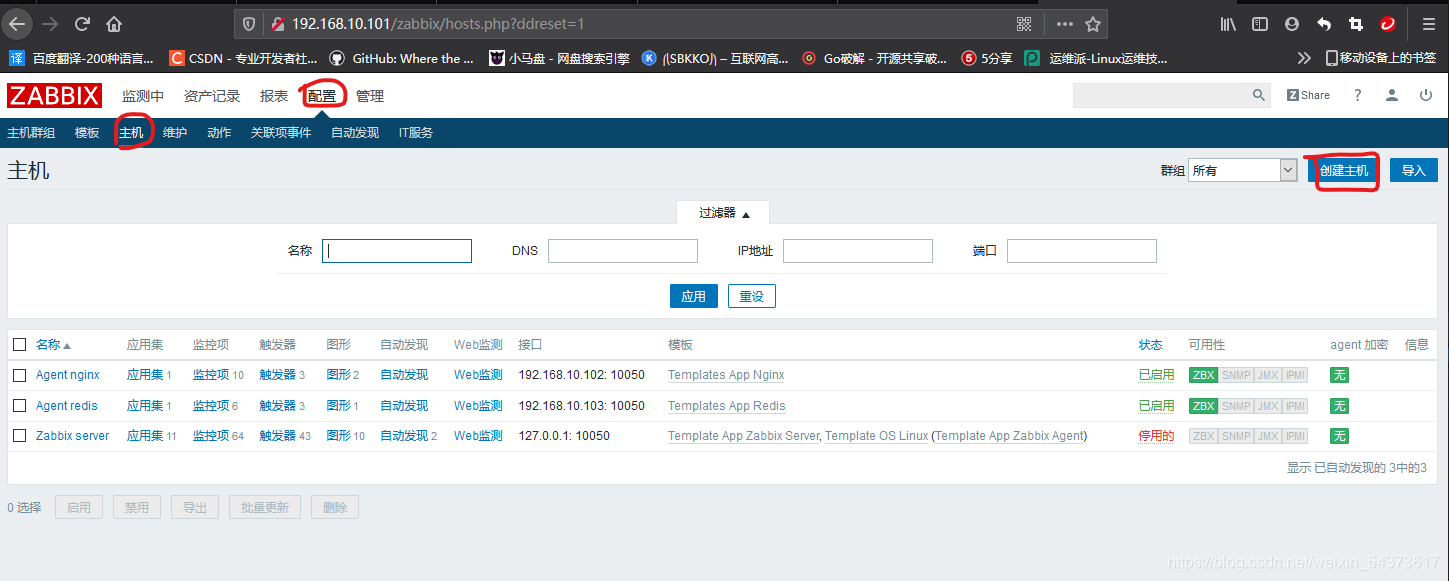Sort hosts by 名称 column

[x=53, y=344]
